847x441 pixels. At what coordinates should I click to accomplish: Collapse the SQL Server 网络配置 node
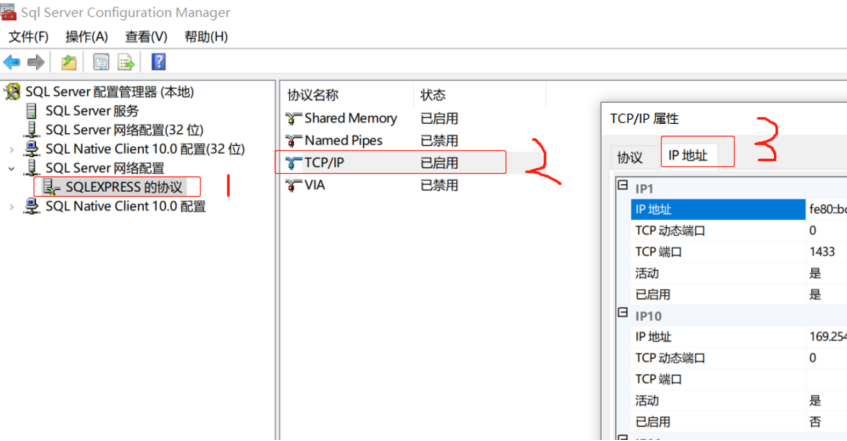click(x=11, y=168)
